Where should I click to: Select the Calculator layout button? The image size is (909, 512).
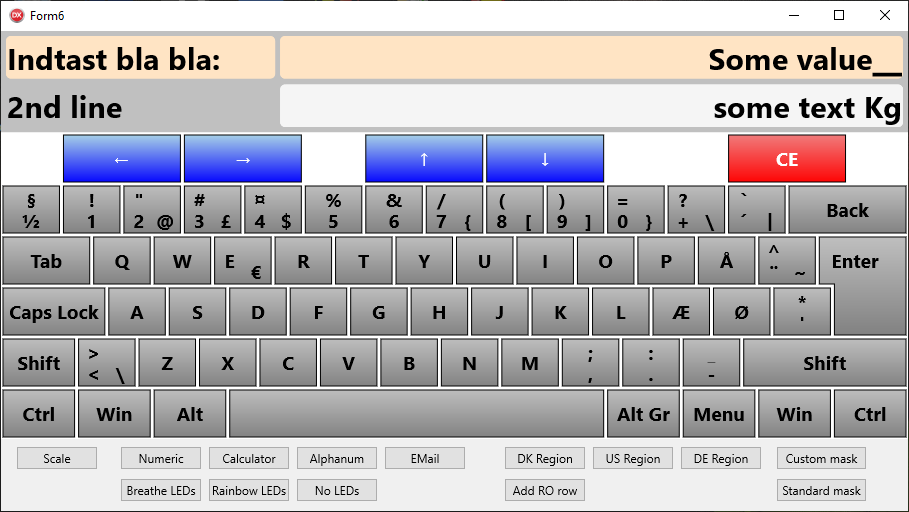click(x=249, y=458)
